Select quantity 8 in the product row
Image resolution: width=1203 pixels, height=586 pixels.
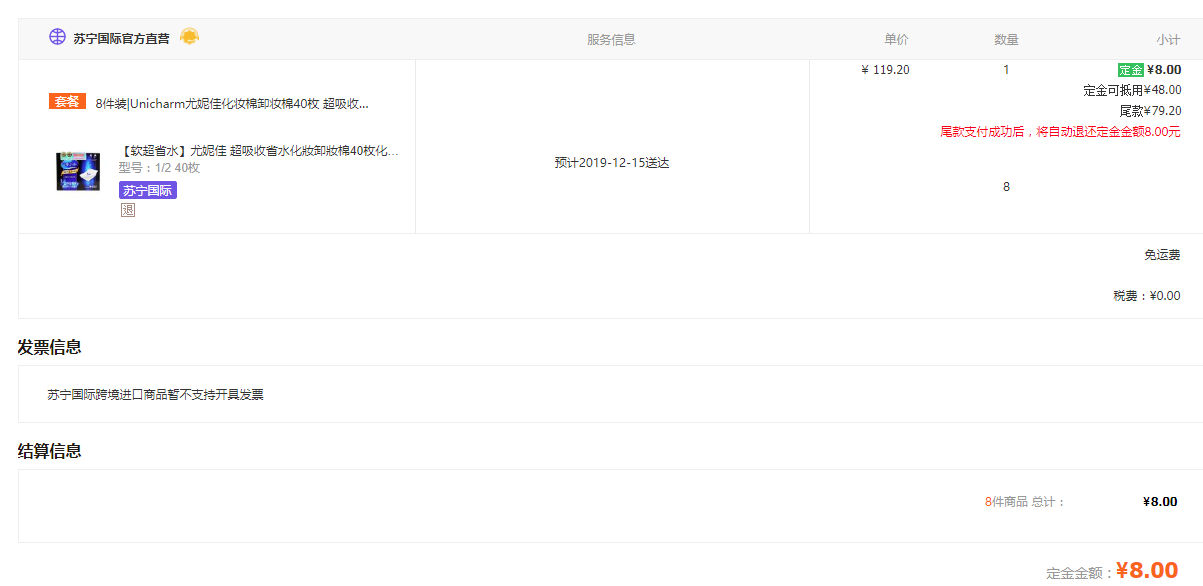coord(1006,187)
